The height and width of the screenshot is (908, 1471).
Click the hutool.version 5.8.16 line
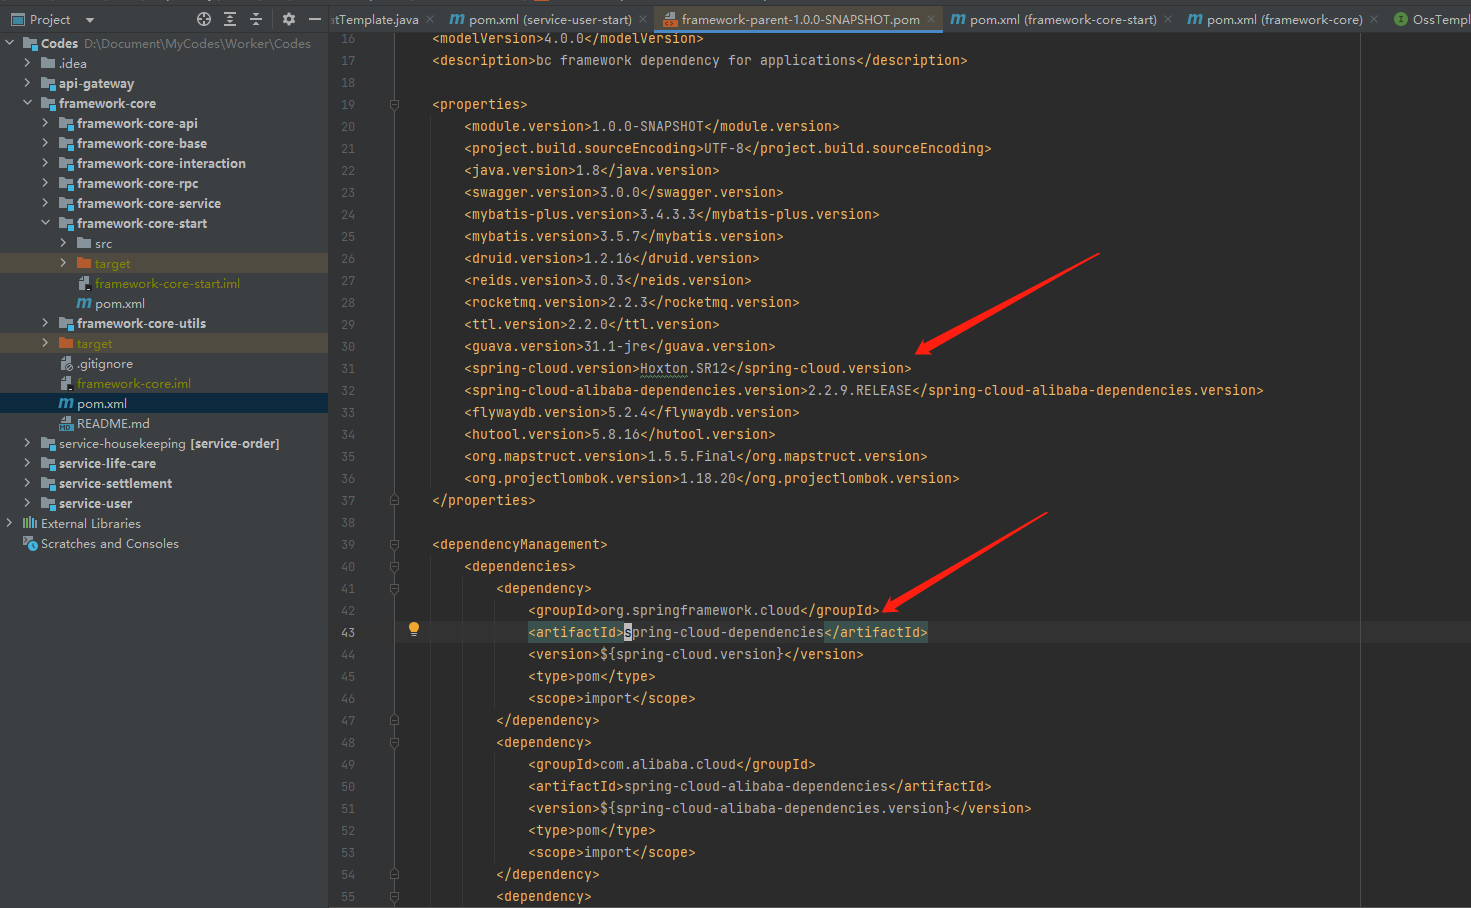[620, 434]
